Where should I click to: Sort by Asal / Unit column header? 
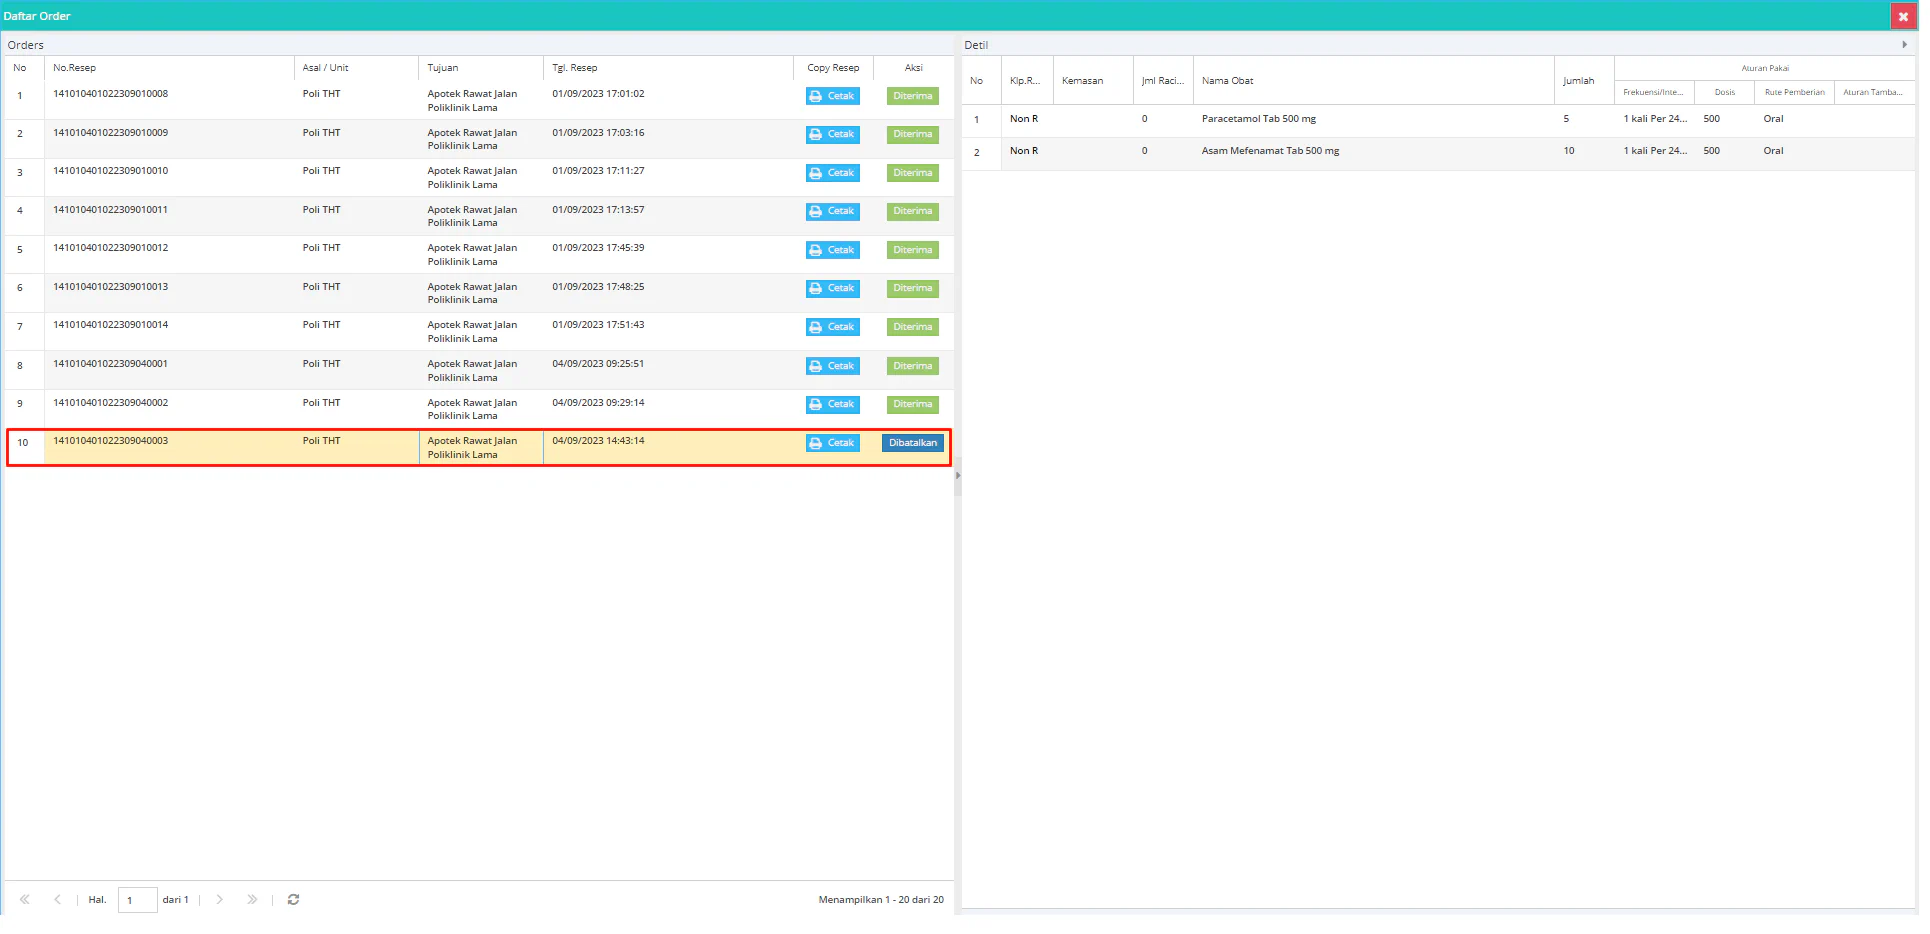(356, 68)
